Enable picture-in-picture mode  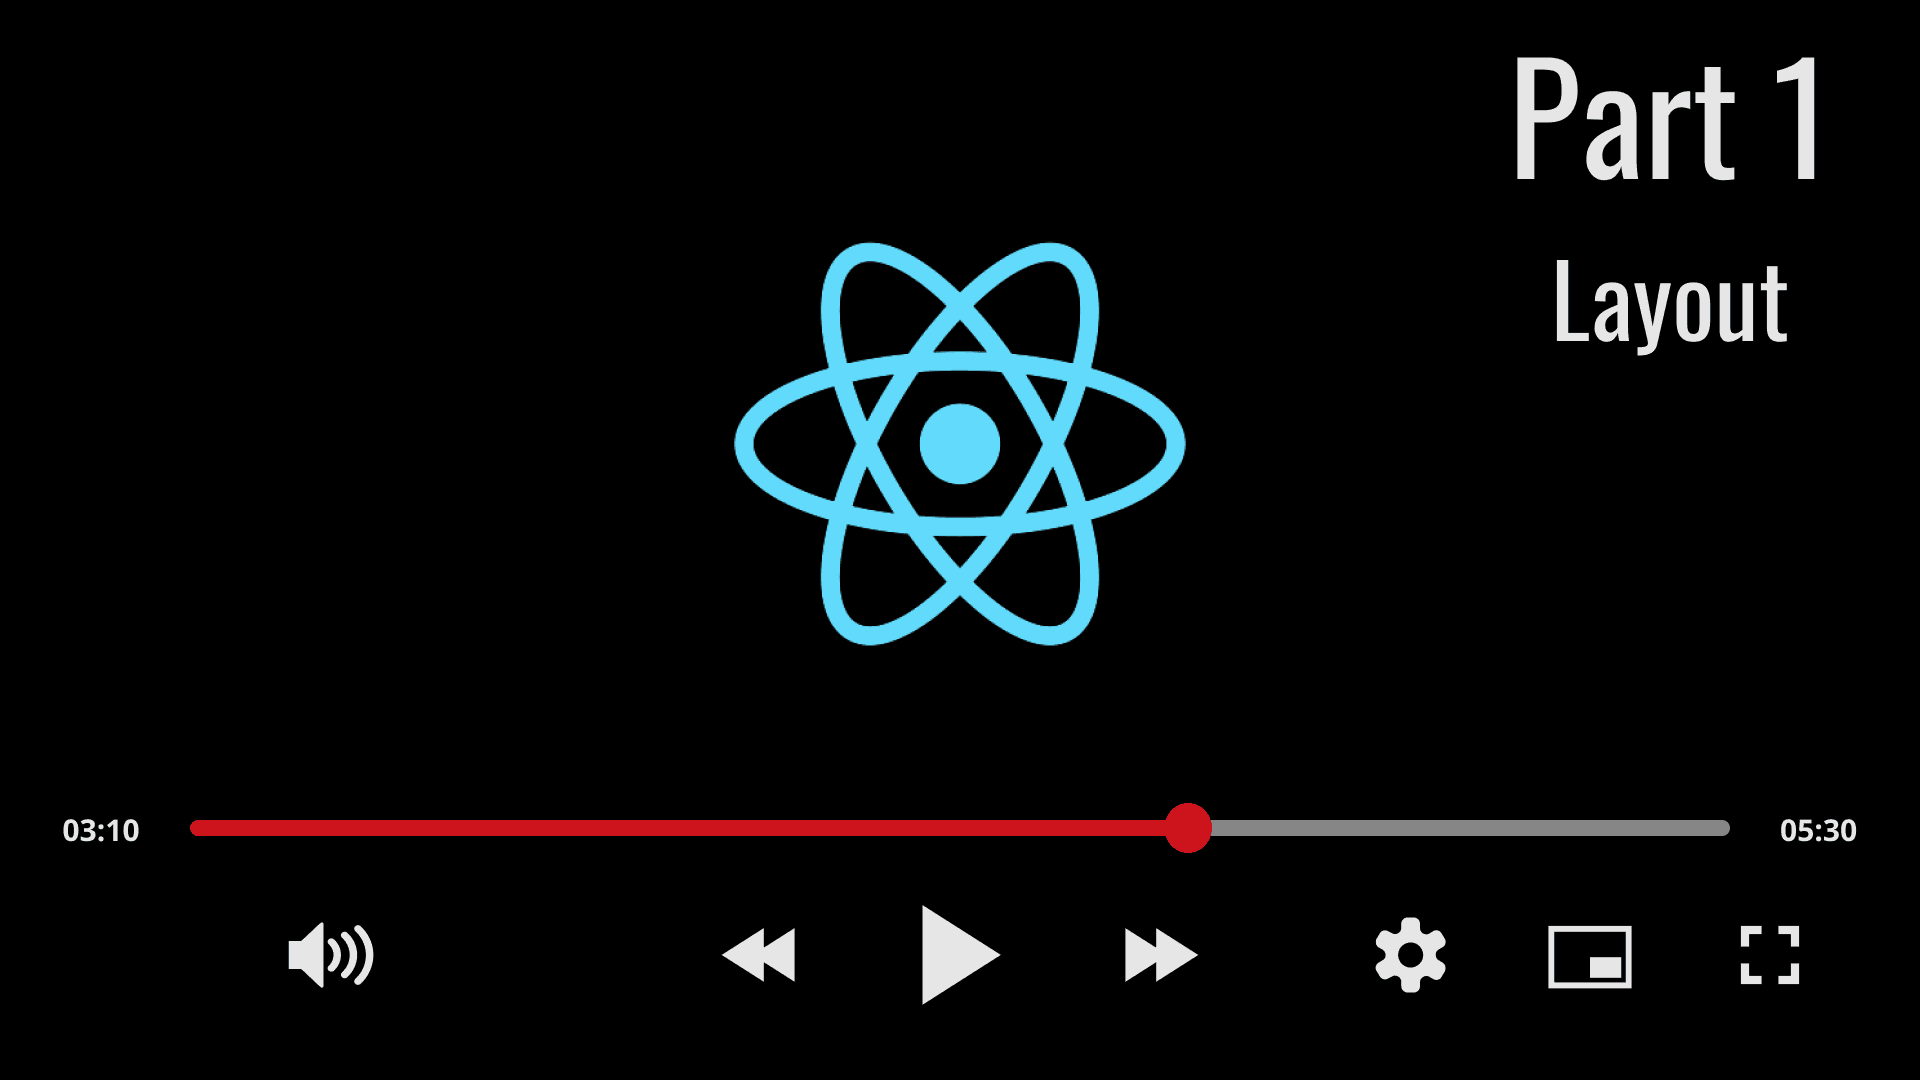click(1590, 955)
